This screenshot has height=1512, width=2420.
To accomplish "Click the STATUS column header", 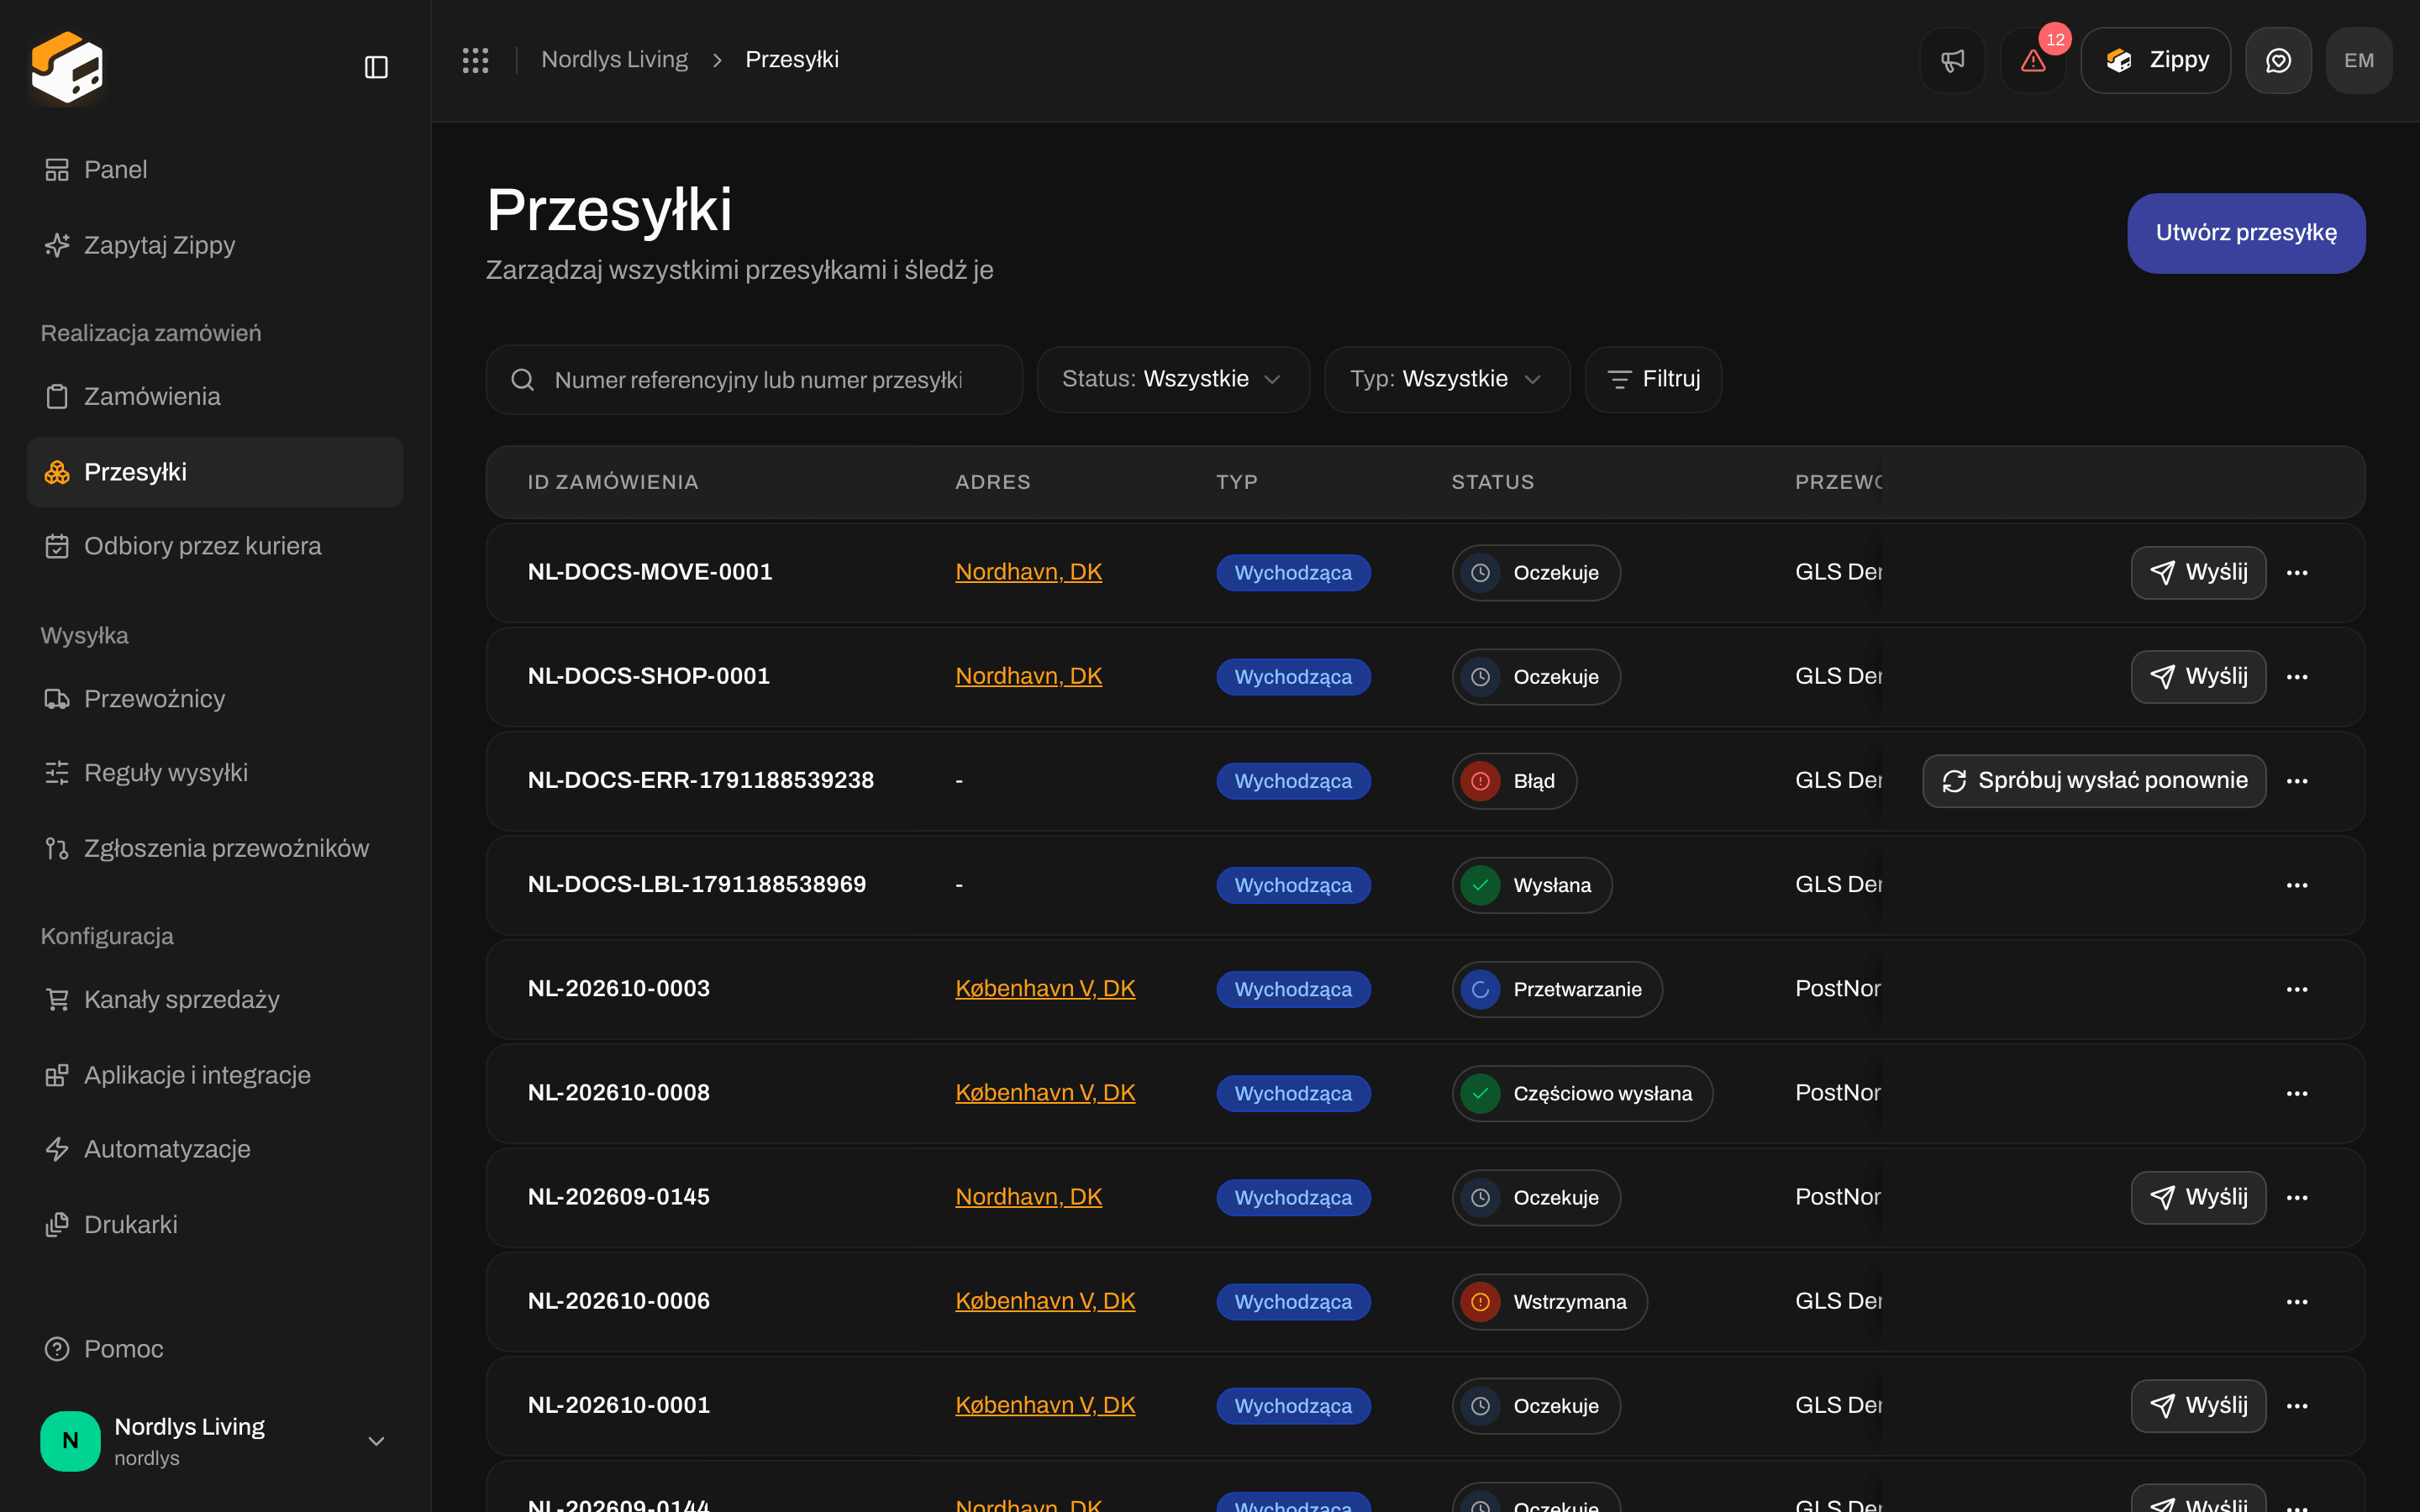I will pyautogui.click(x=1492, y=482).
